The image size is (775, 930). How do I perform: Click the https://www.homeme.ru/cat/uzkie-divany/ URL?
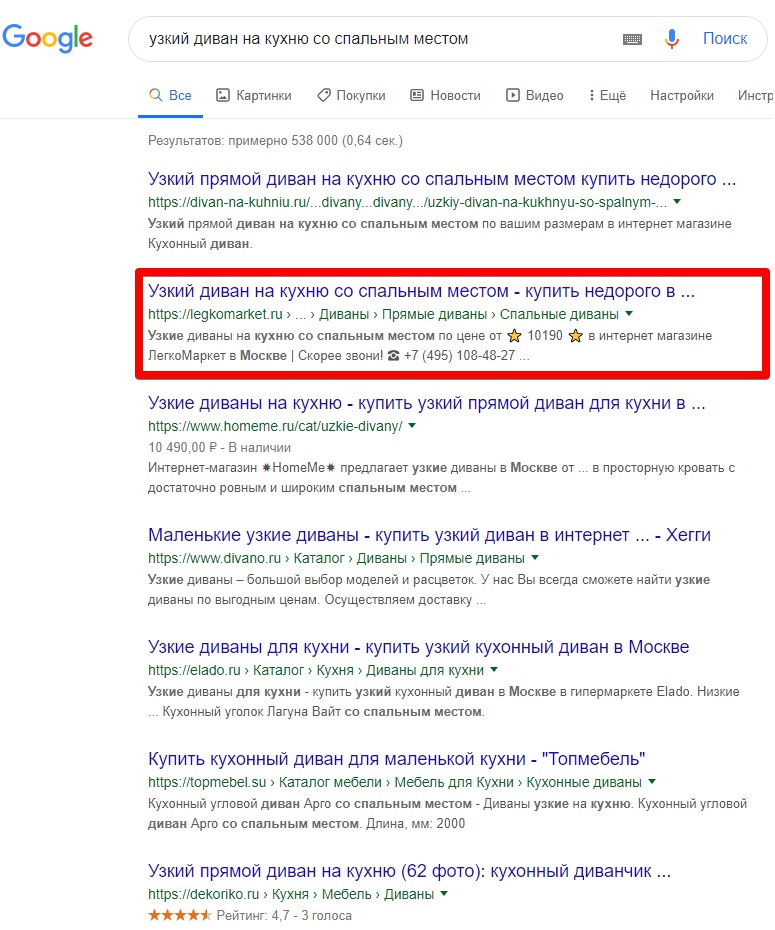pos(275,426)
